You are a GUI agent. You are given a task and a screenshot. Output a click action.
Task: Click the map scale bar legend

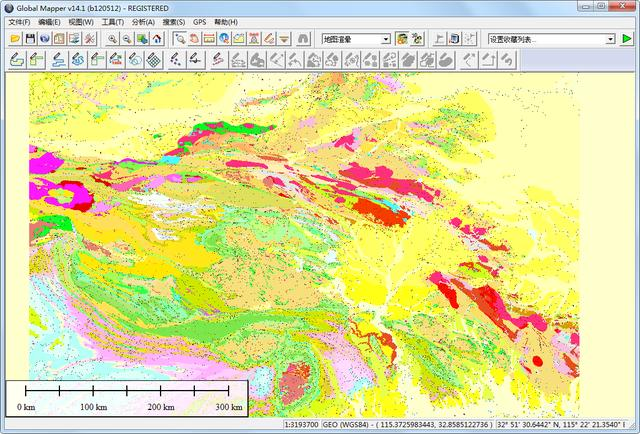coord(127,398)
